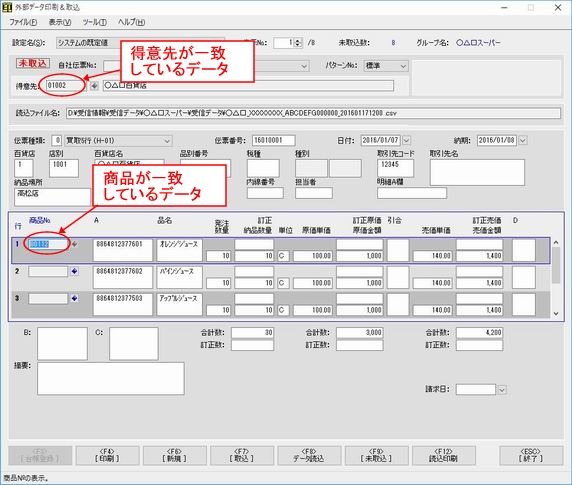Click the code cell 8864812377602
The height and width of the screenshot is (485, 572).
point(123,278)
